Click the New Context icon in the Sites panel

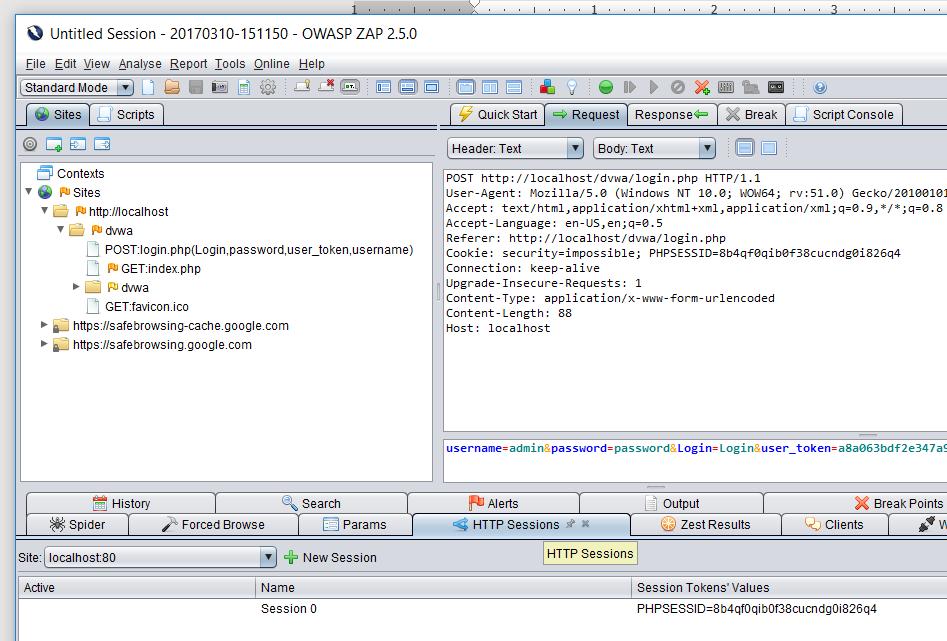[x=54, y=144]
